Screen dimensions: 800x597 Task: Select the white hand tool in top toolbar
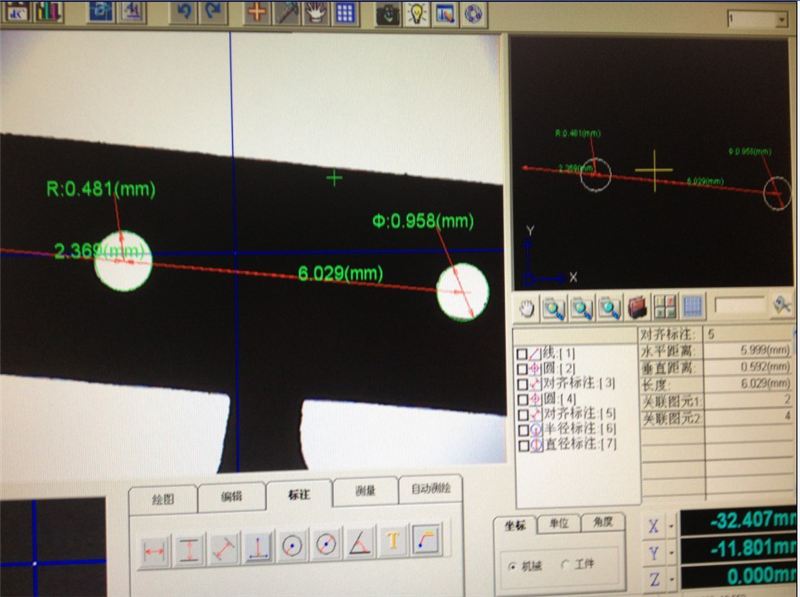pyautogui.click(x=316, y=12)
